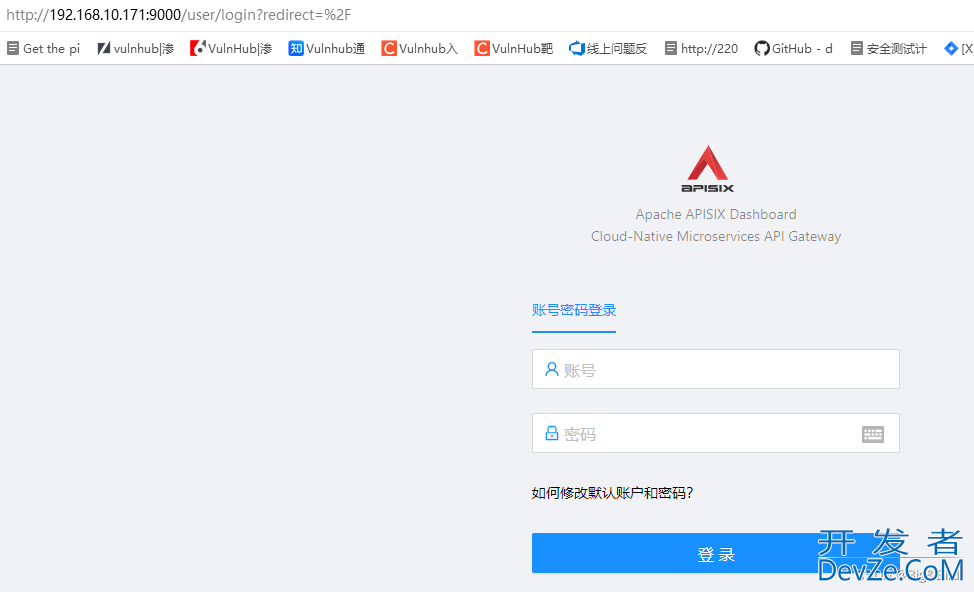Click the 密码 password input field
The height and width of the screenshot is (592, 974).
coord(716,433)
